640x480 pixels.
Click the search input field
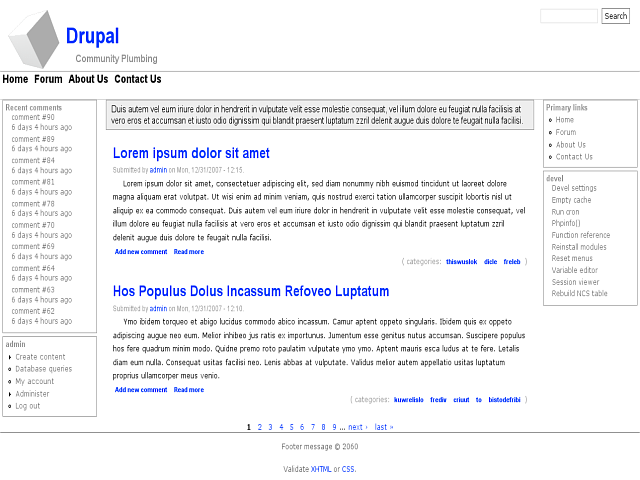pyautogui.click(x=569, y=16)
